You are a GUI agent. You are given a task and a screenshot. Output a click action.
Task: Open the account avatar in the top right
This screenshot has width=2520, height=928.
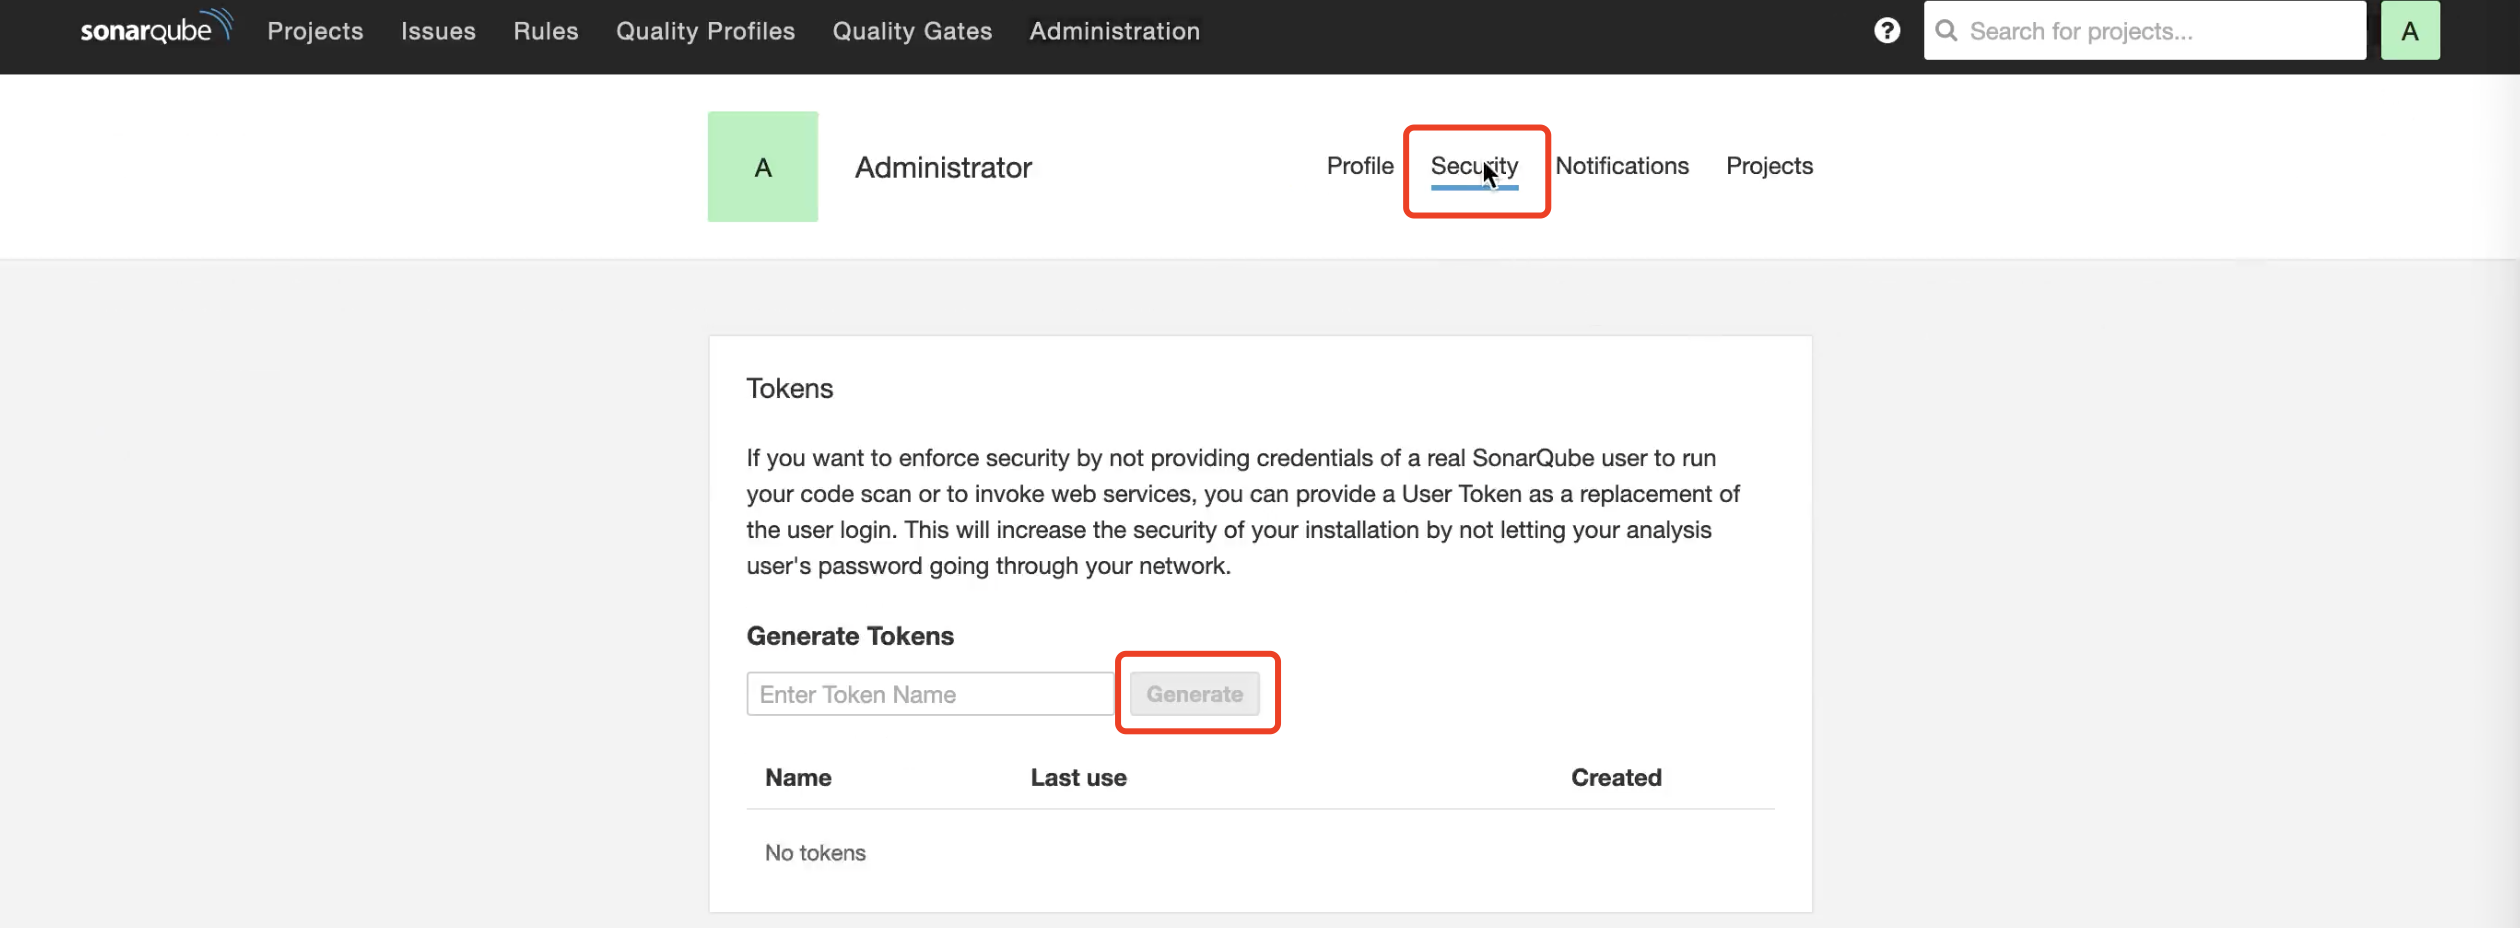tap(2410, 30)
